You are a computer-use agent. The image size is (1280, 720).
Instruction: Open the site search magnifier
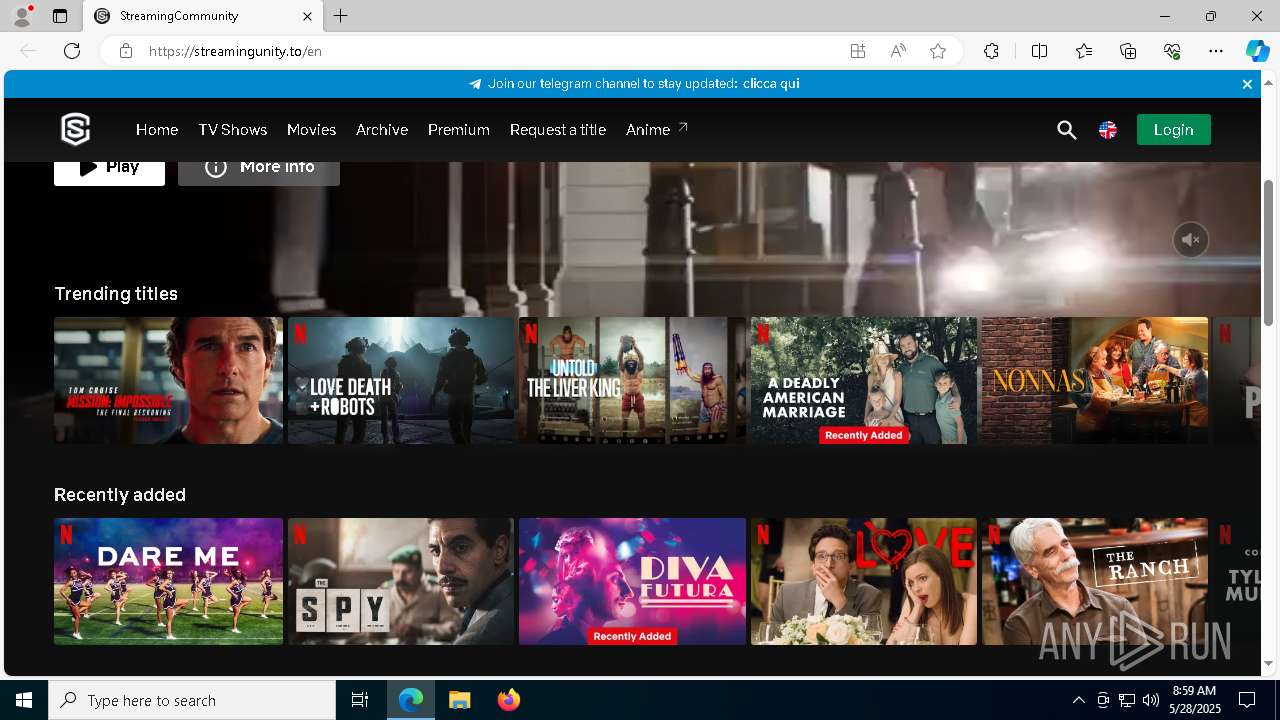point(1067,130)
